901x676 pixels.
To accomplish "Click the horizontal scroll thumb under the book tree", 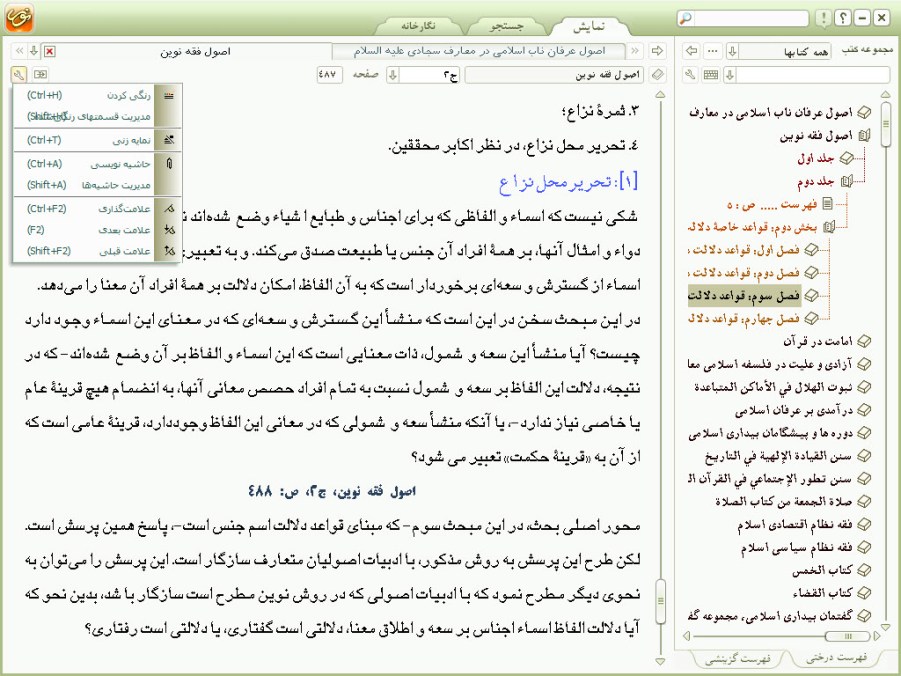I will point(847,636).
